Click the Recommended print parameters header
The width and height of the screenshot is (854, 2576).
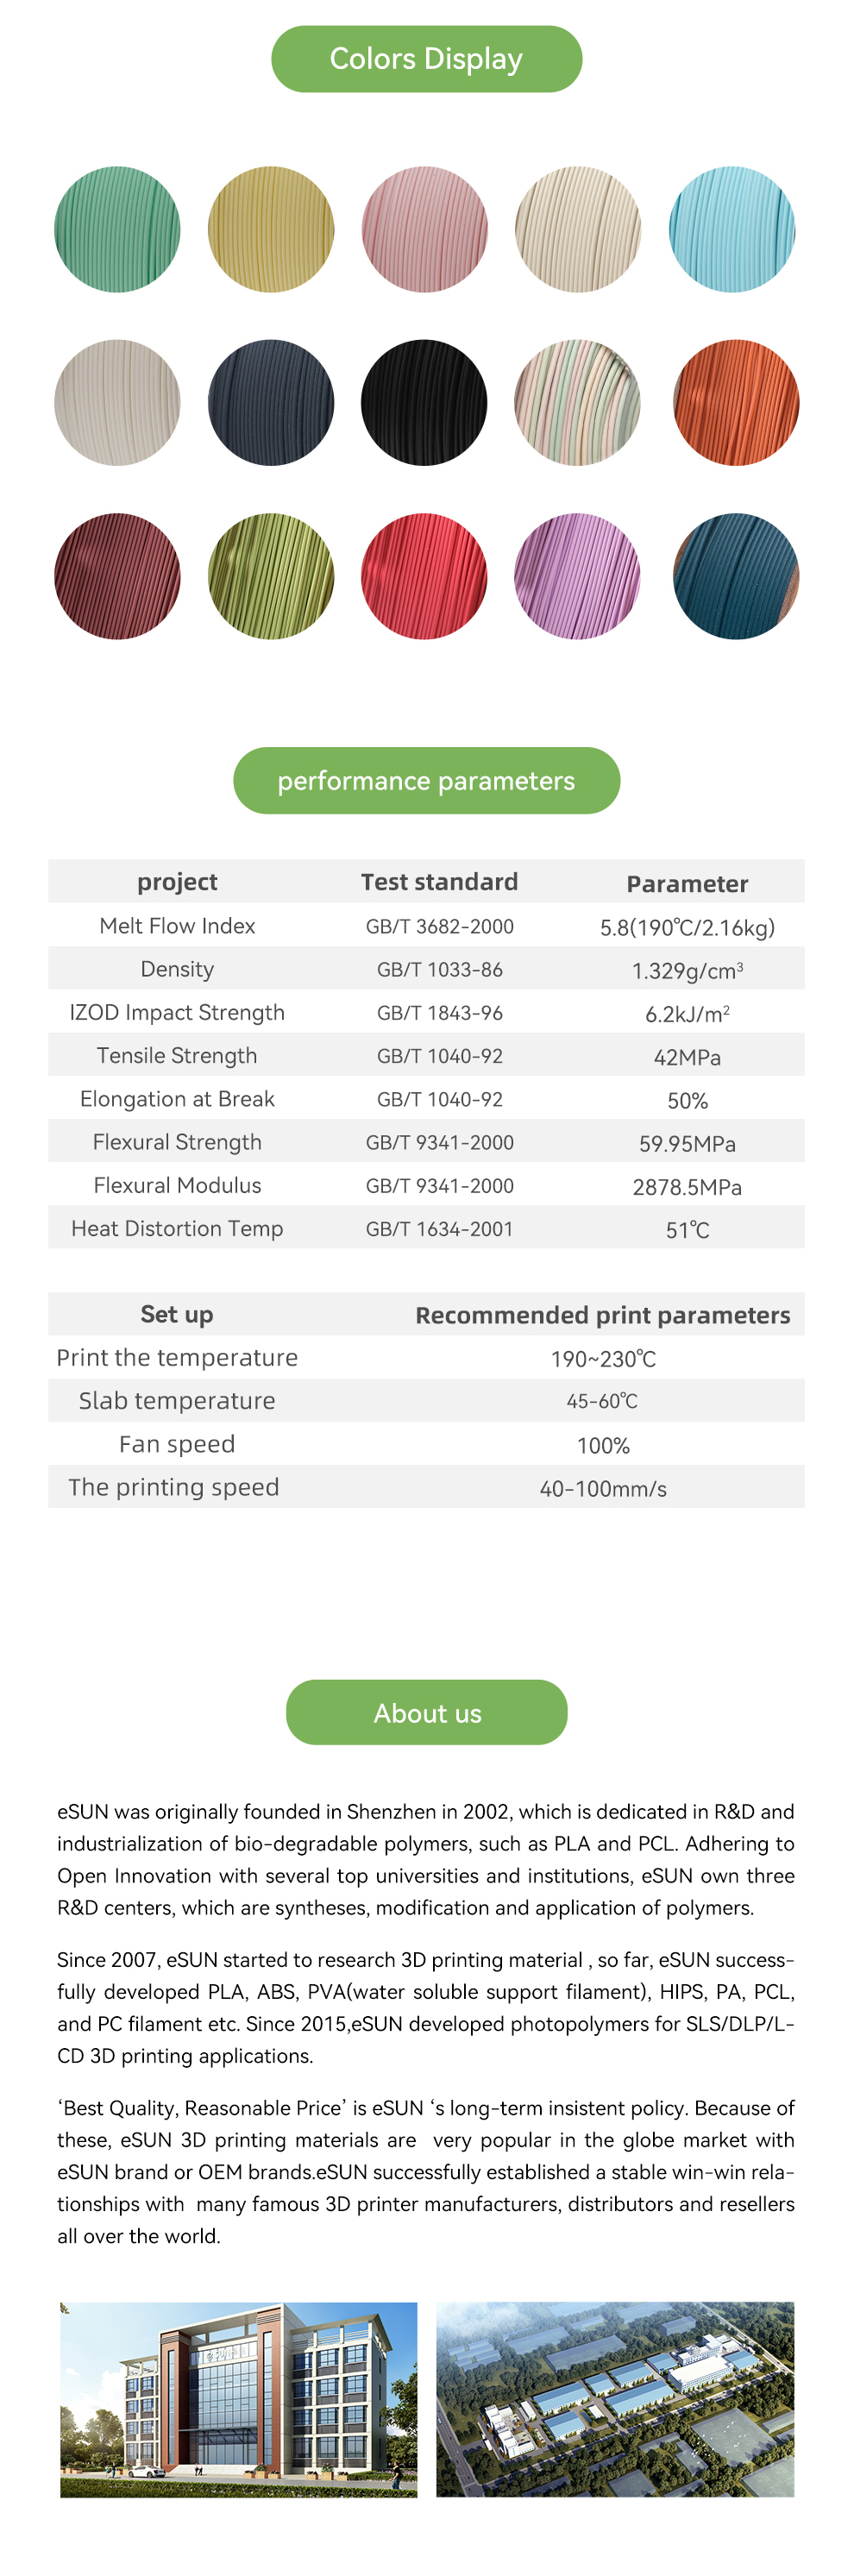(x=602, y=1315)
